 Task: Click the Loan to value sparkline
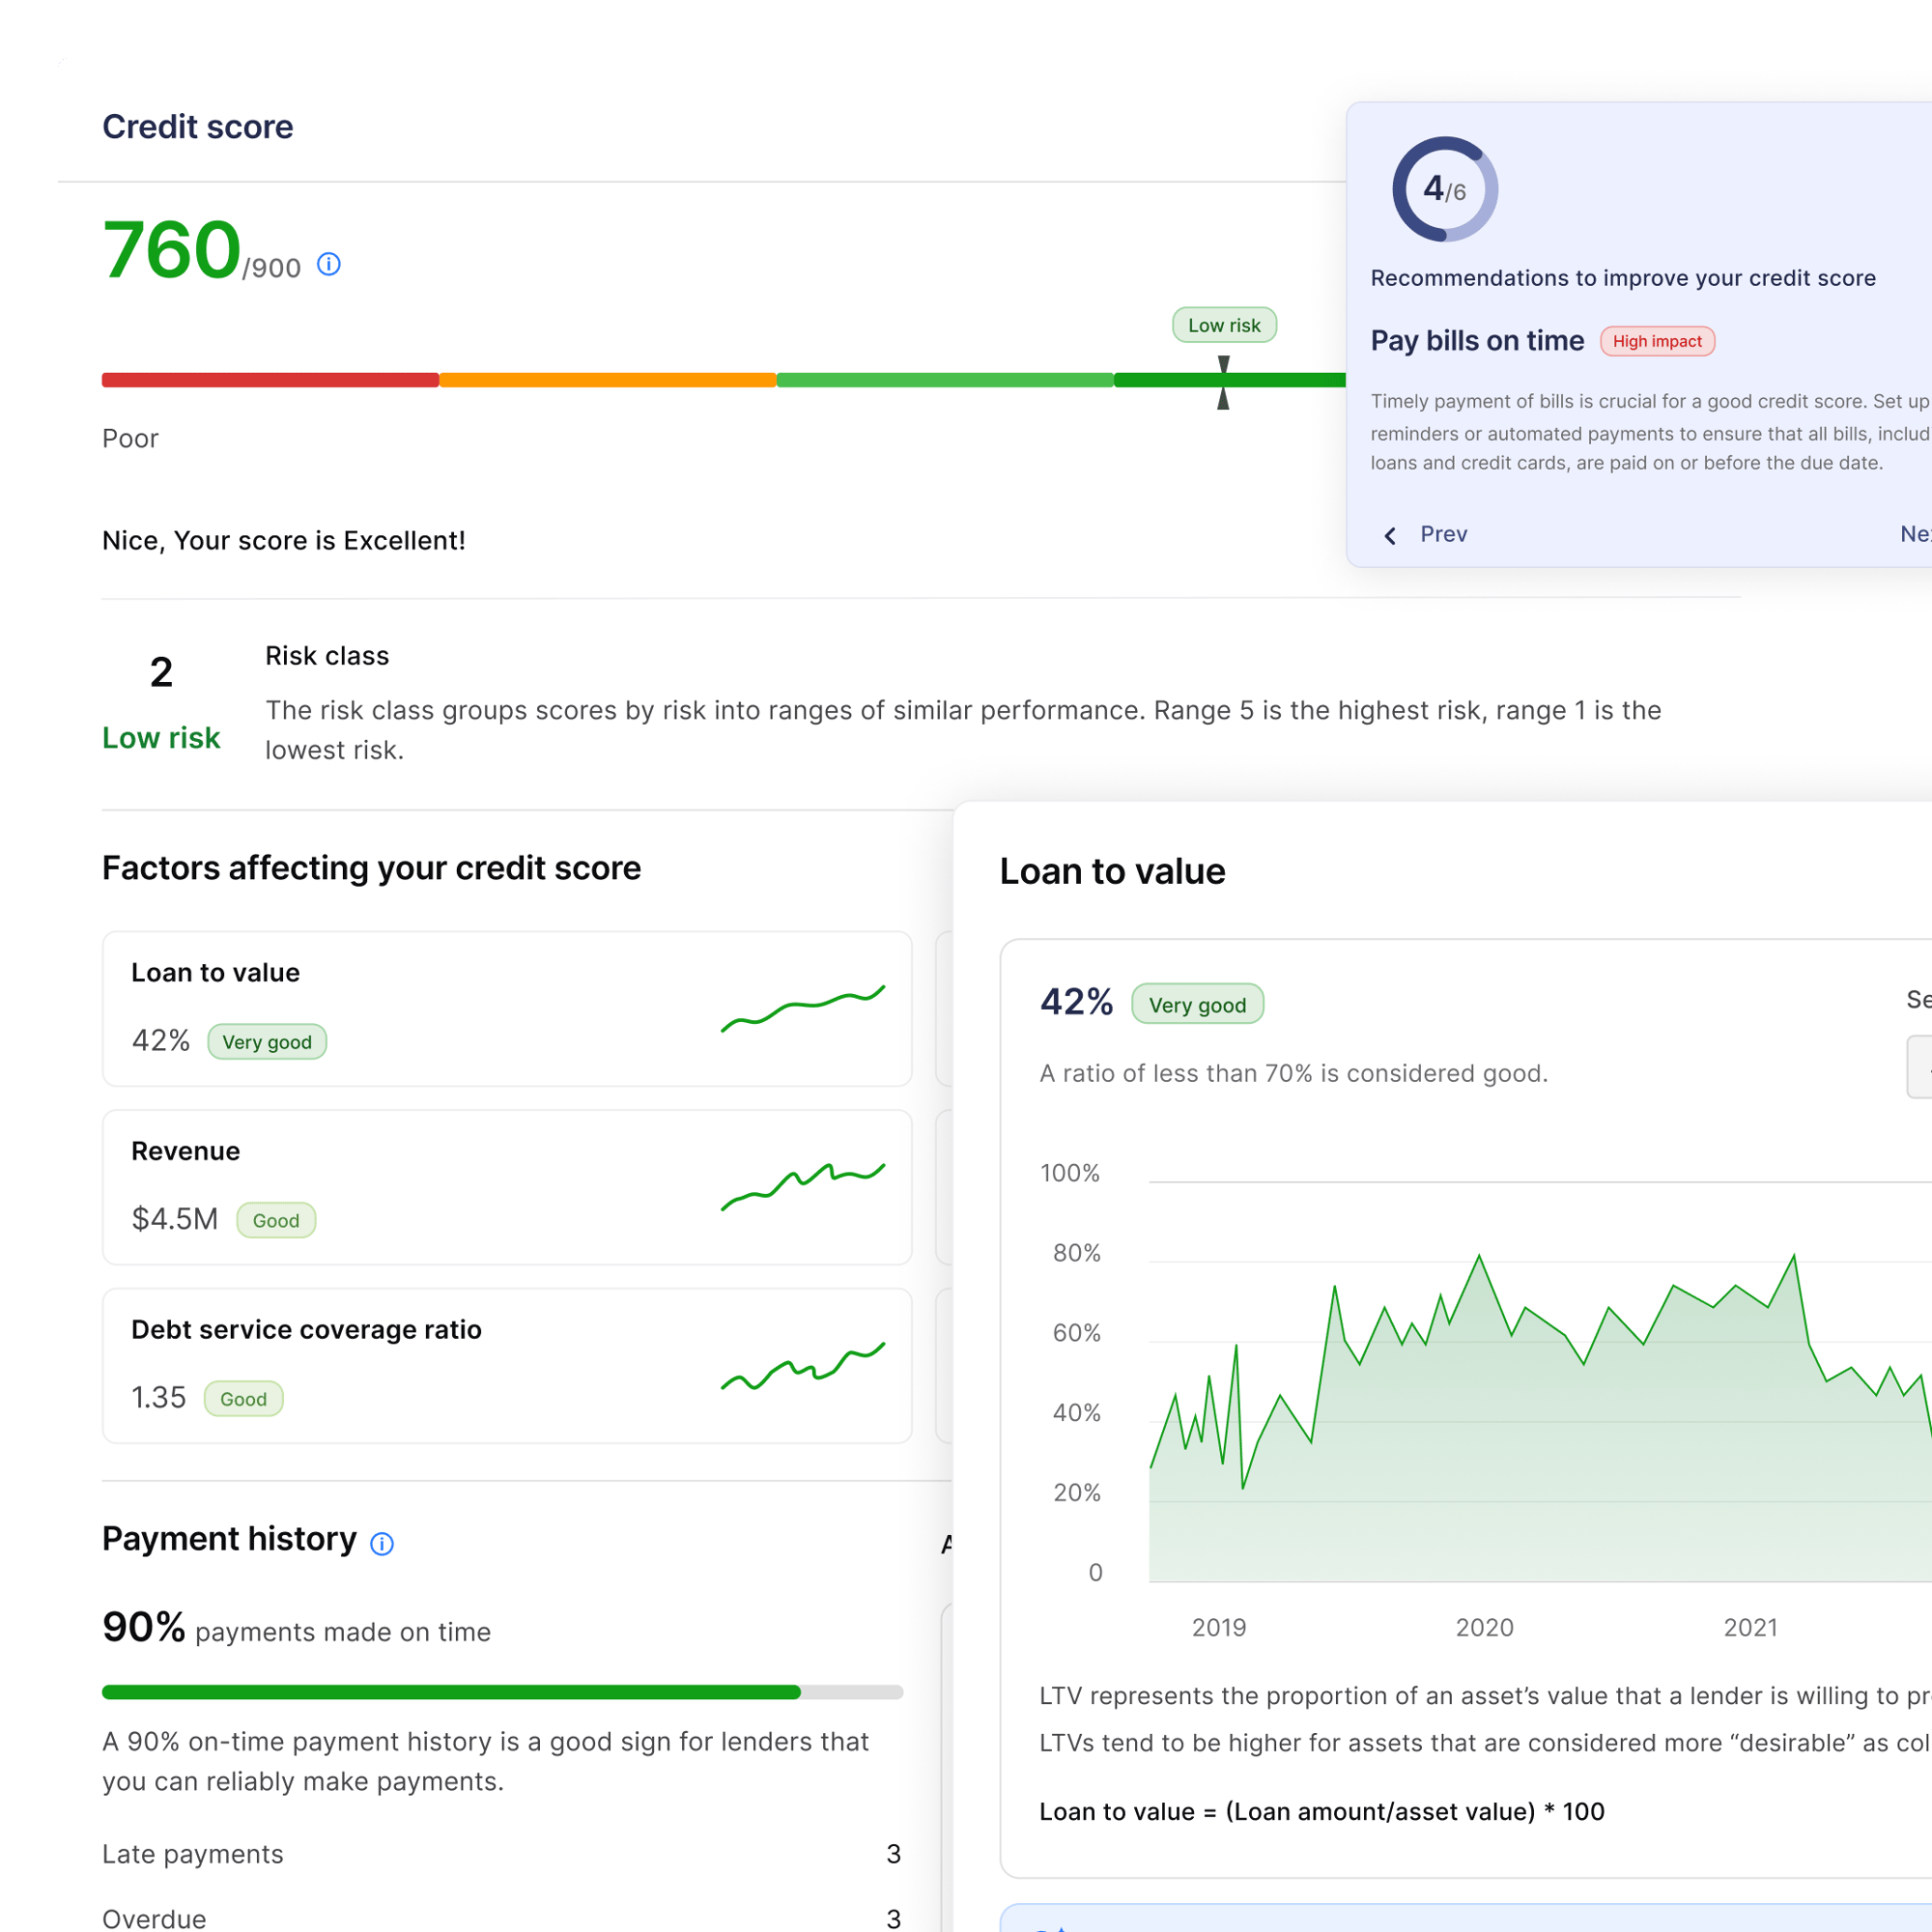coord(803,1008)
